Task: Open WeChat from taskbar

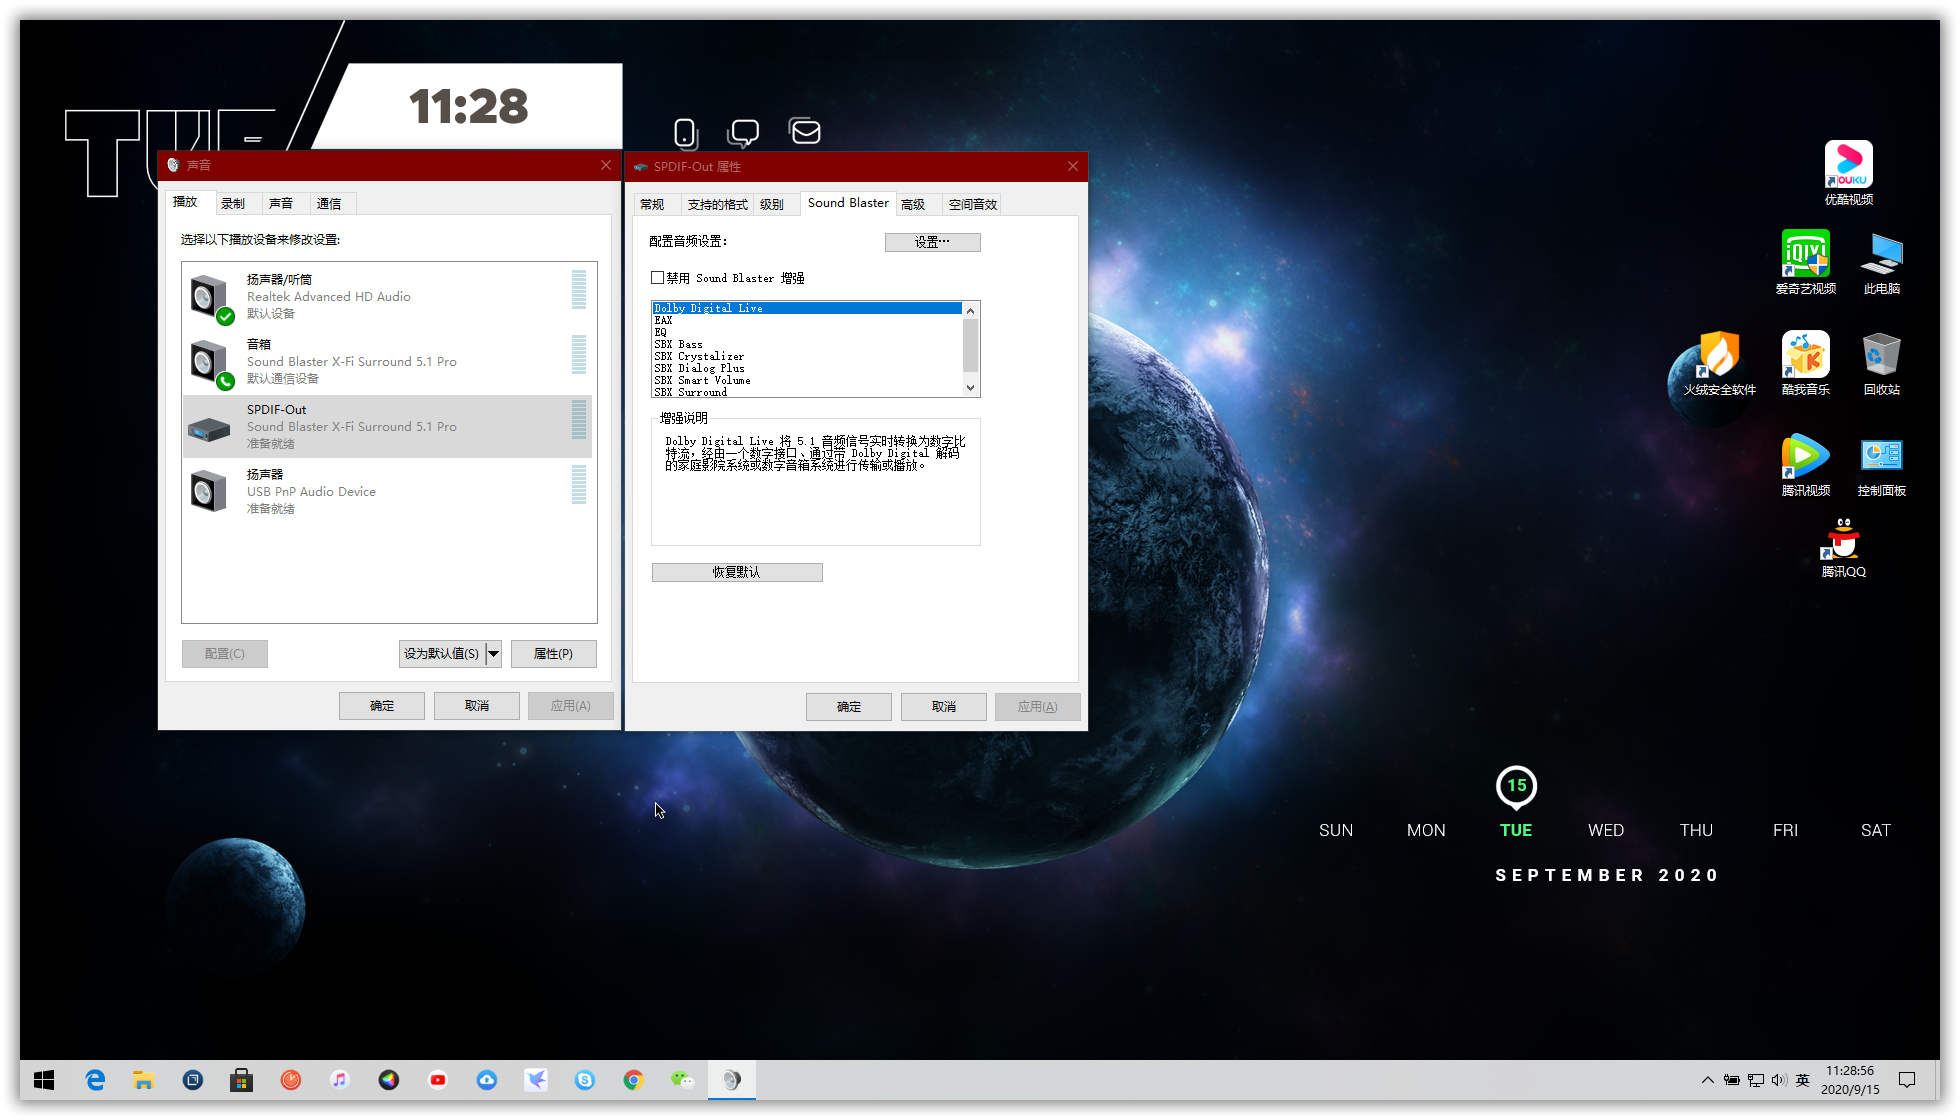Action: (x=682, y=1080)
